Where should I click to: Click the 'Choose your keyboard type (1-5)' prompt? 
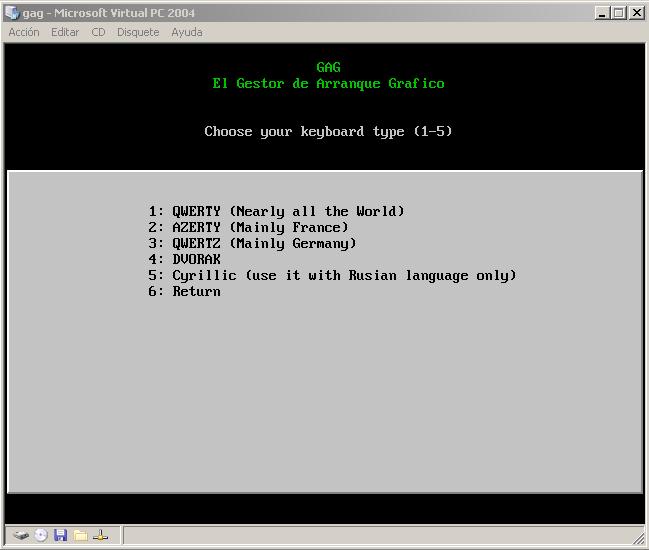pyautogui.click(x=328, y=132)
